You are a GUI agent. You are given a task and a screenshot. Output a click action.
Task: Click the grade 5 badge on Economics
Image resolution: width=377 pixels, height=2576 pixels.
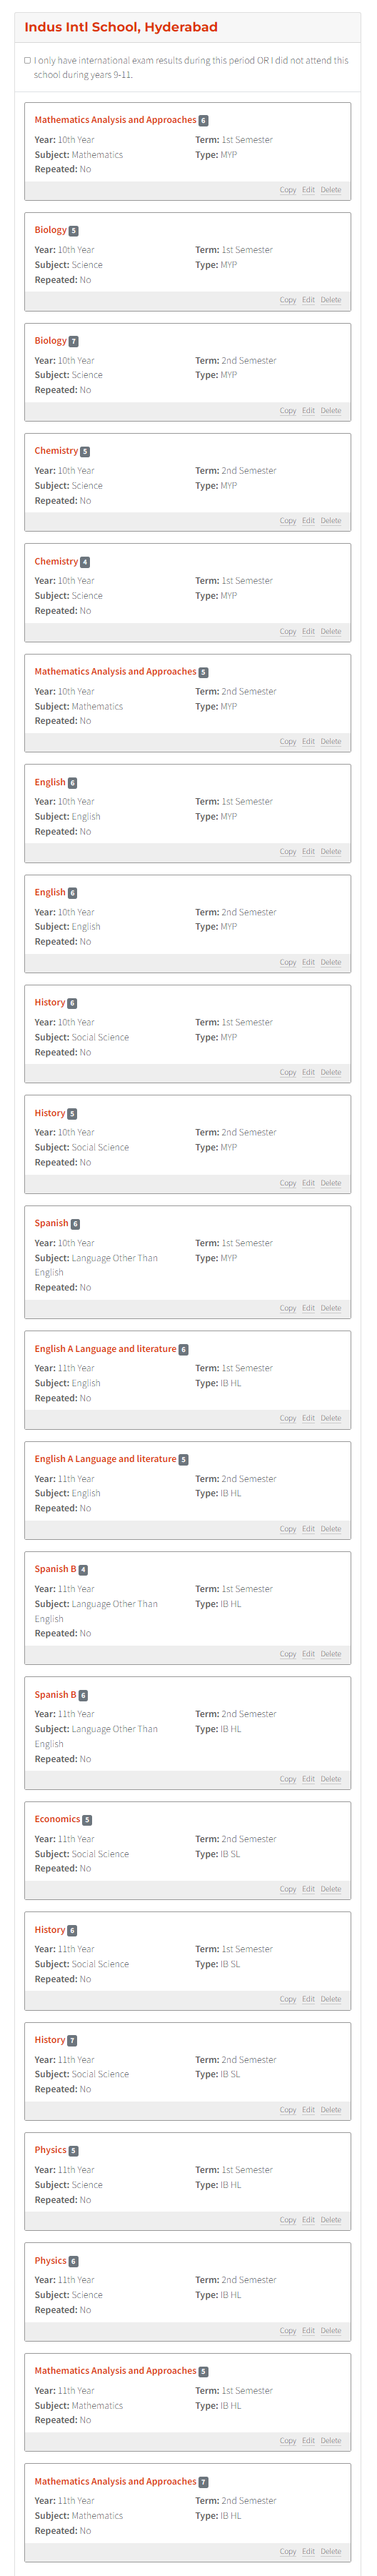pyautogui.click(x=87, y=1820)
